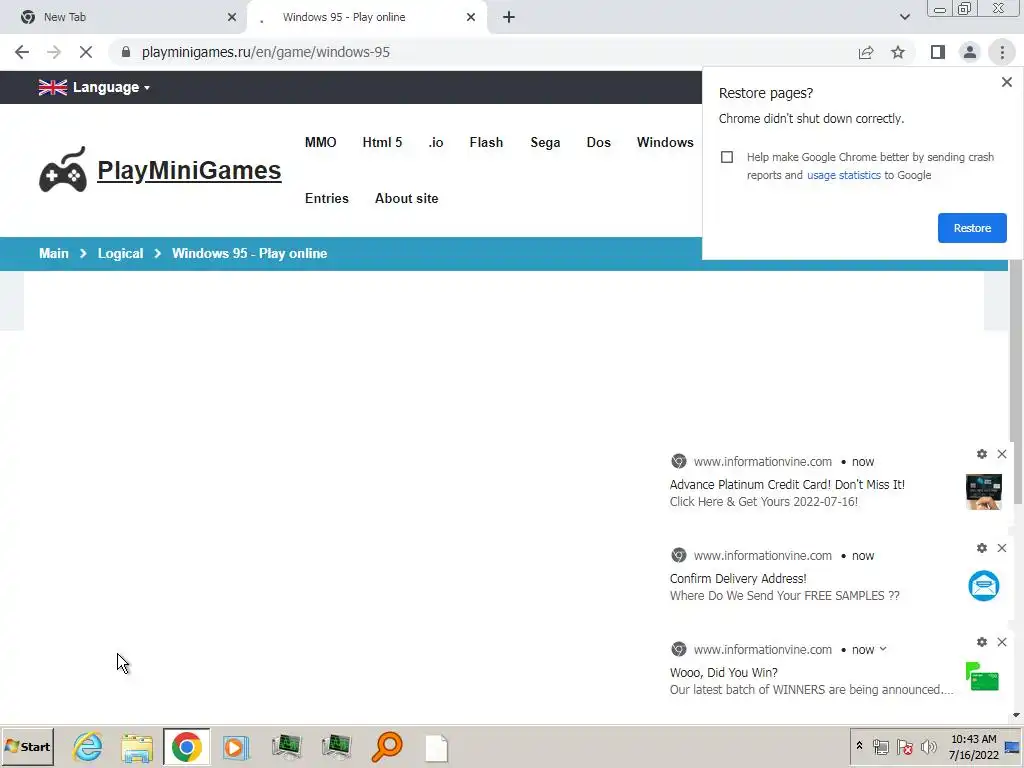Close the Windows 95 - Play online tab
Viewport: 1024px width, 768px height.
click(471, 17)
